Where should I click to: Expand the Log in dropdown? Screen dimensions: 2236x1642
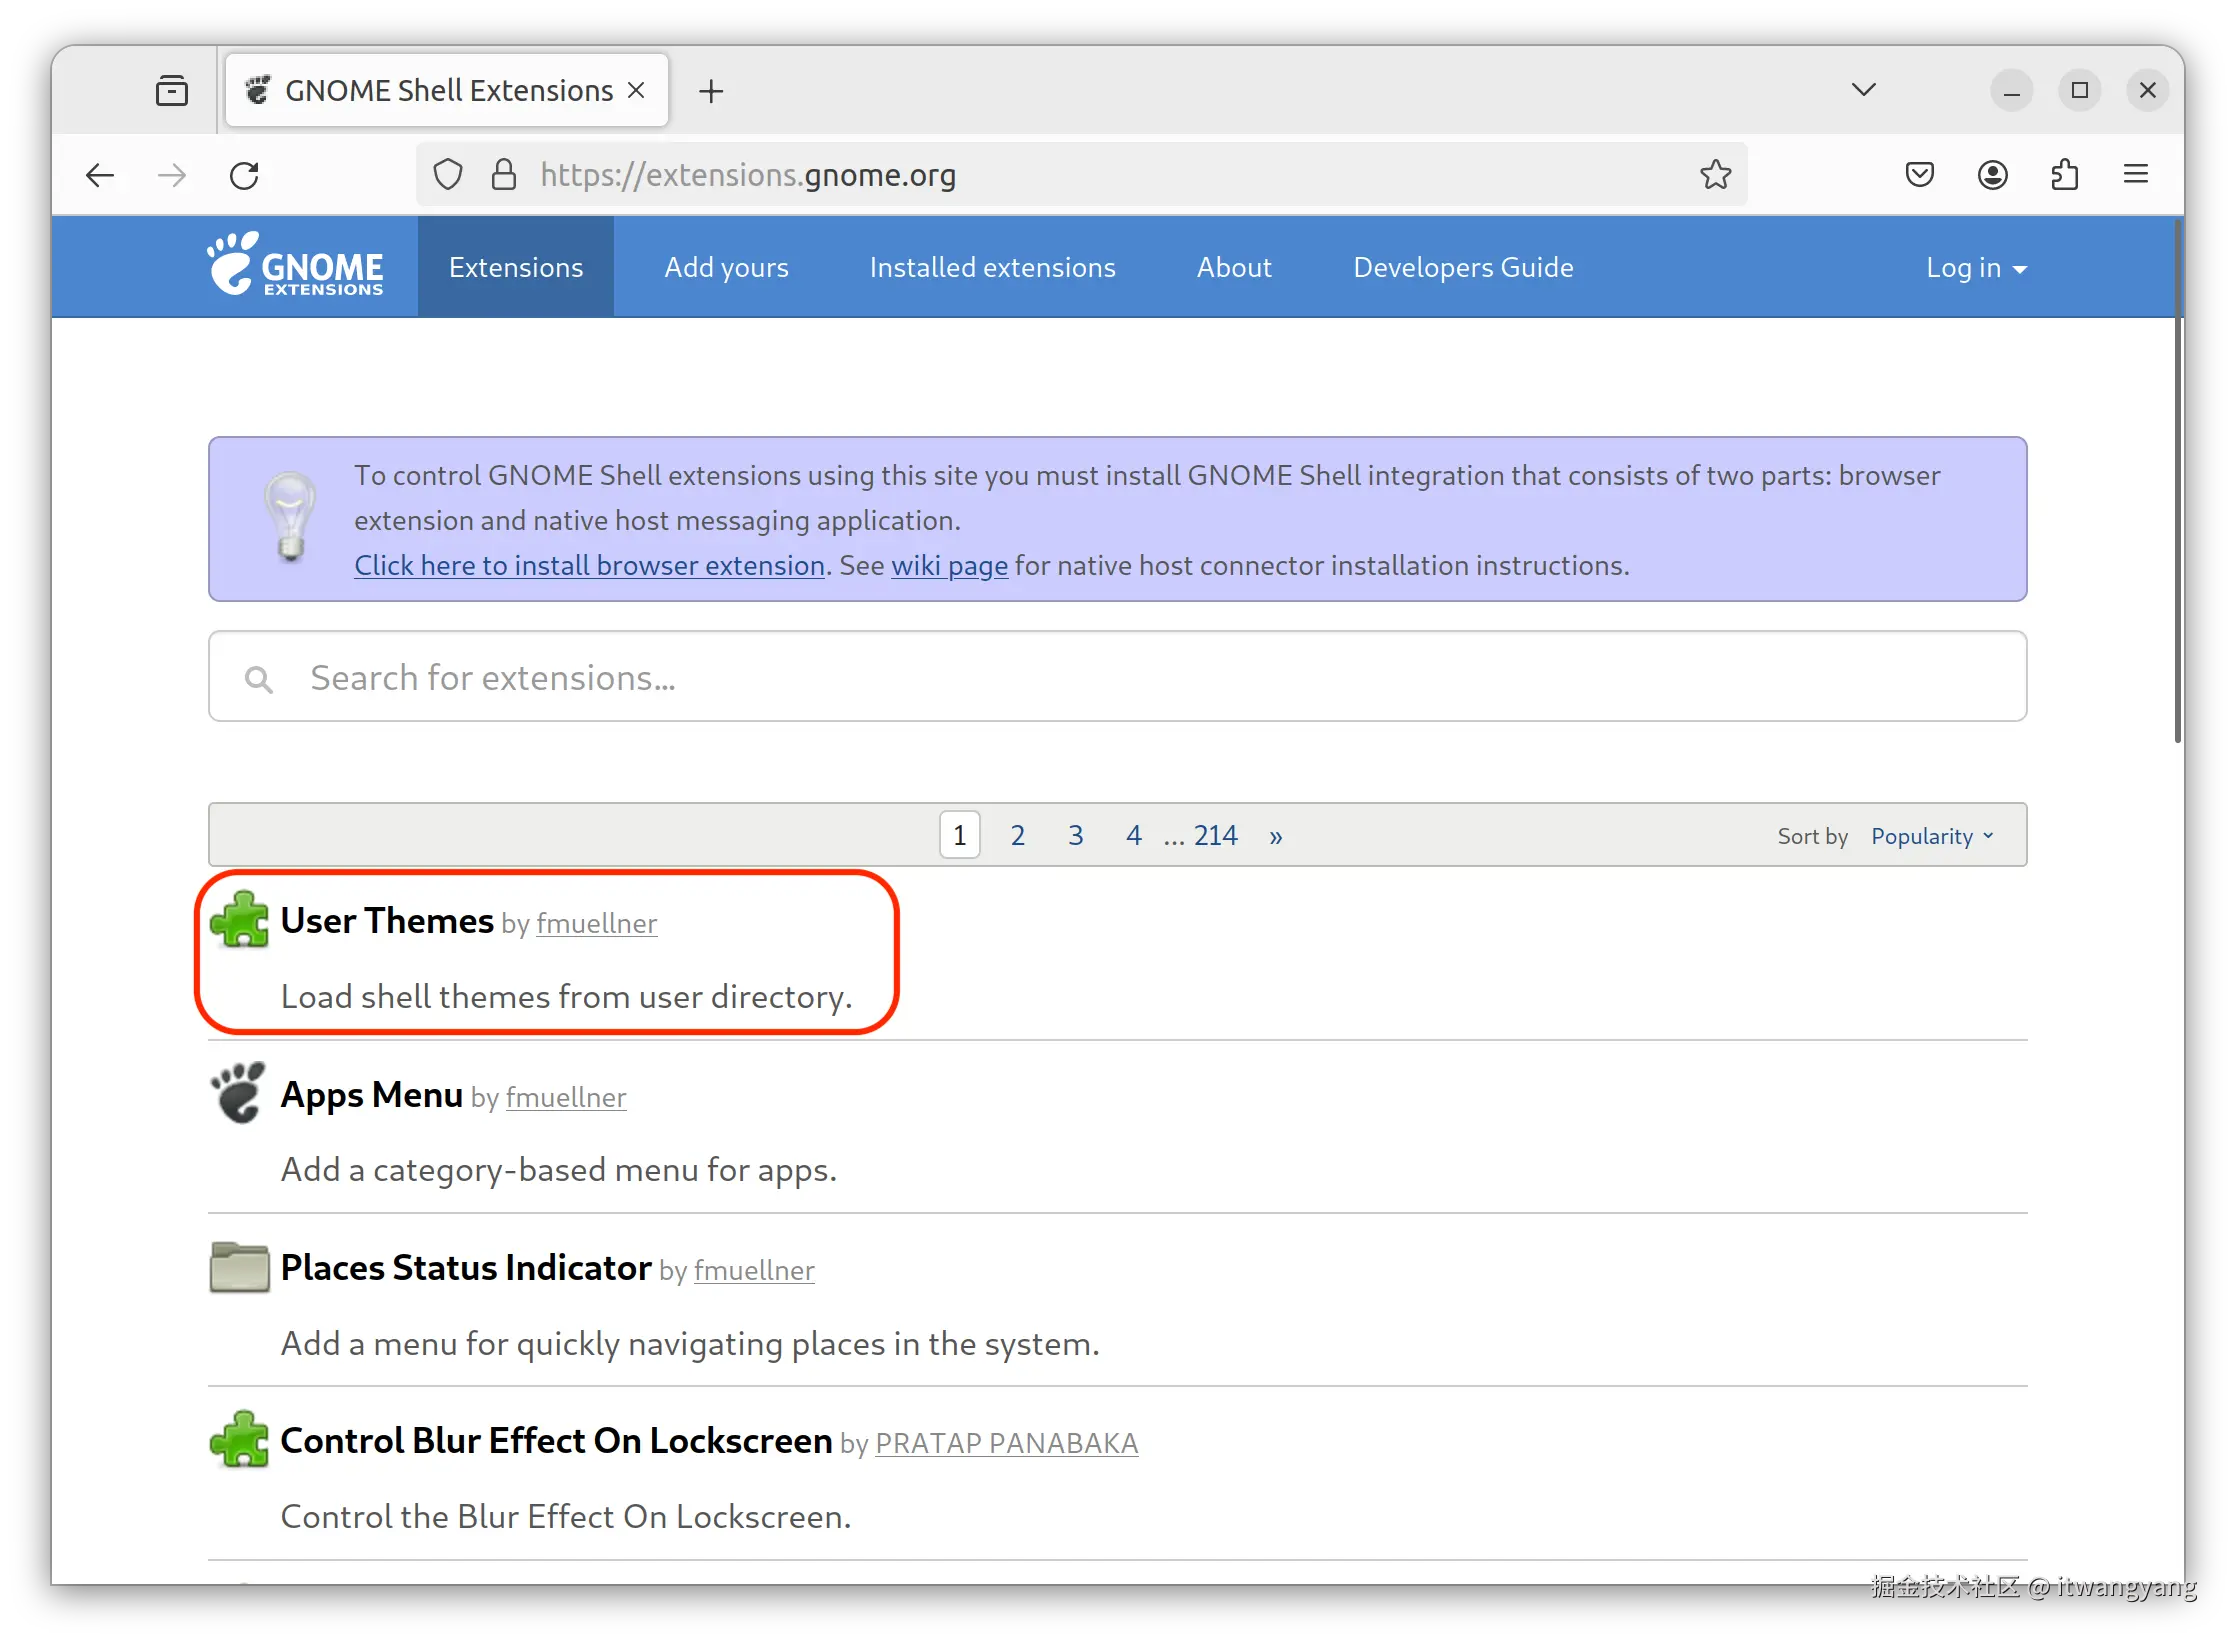[1975, 268]
